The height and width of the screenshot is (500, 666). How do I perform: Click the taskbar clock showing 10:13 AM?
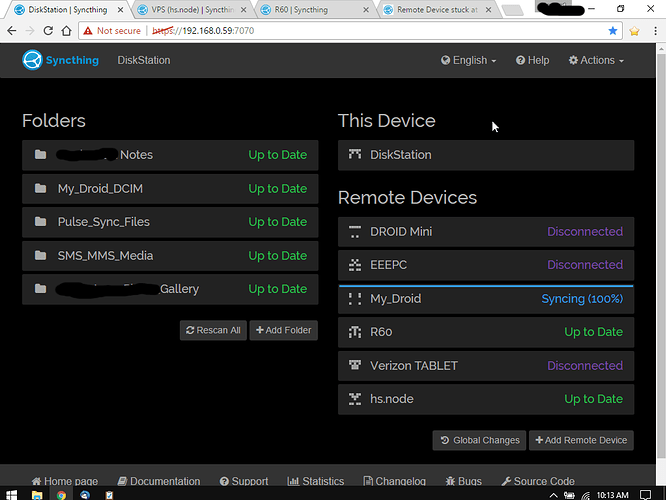[612, 495]
